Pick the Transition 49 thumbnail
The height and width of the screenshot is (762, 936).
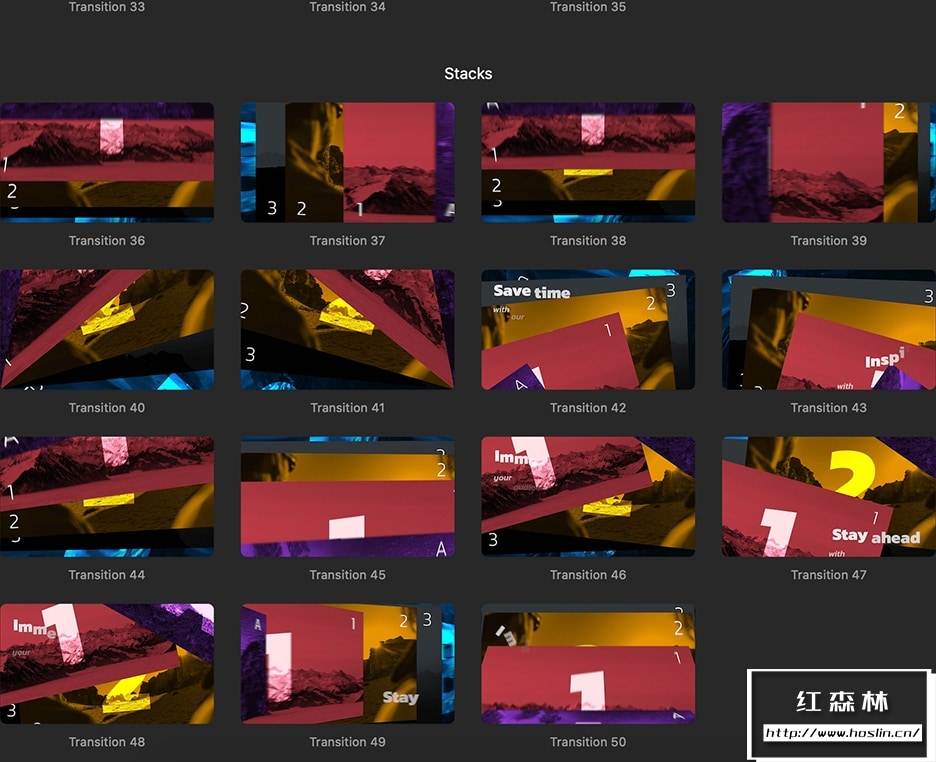click(347, 664)
